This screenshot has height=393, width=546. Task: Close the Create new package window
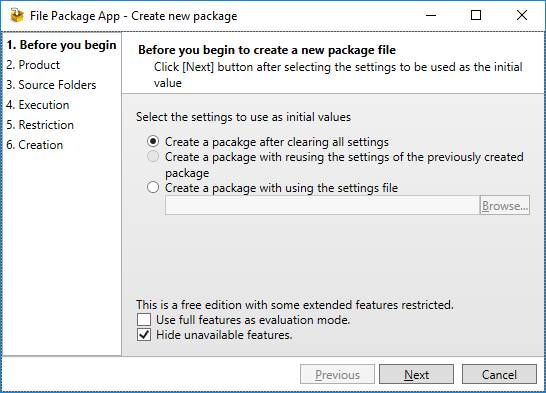[x=522, y=16]
